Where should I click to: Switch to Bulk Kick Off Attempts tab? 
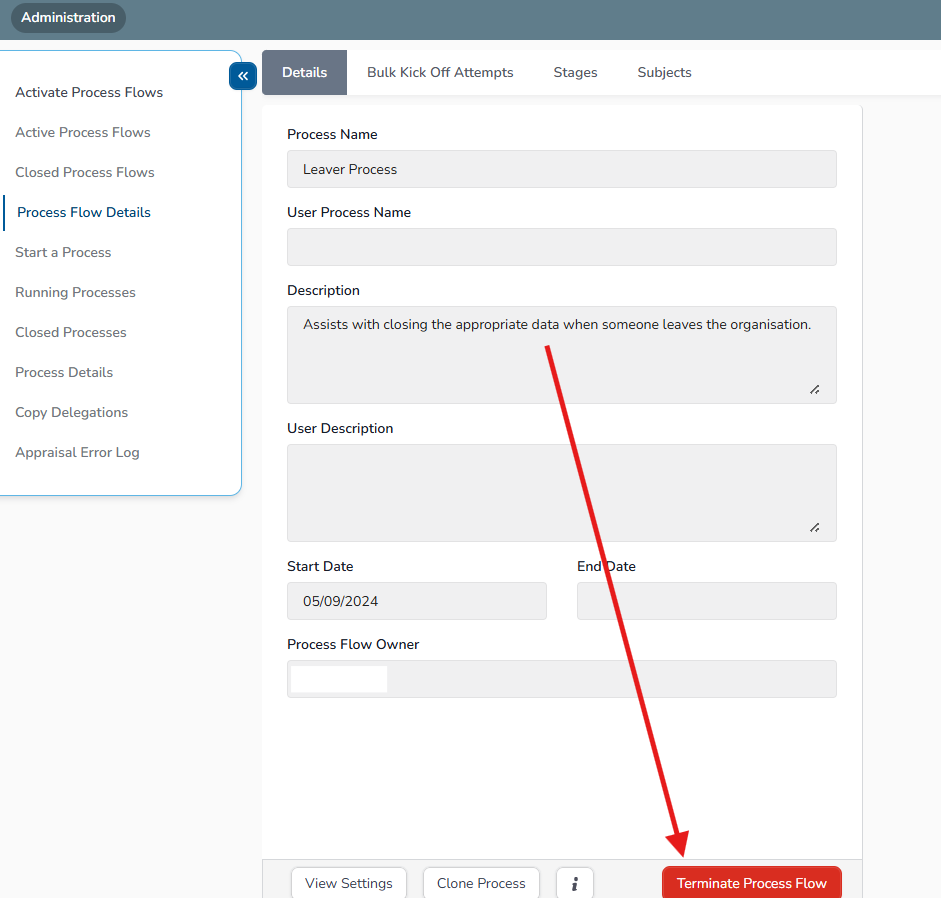click(x=440, y=72)
